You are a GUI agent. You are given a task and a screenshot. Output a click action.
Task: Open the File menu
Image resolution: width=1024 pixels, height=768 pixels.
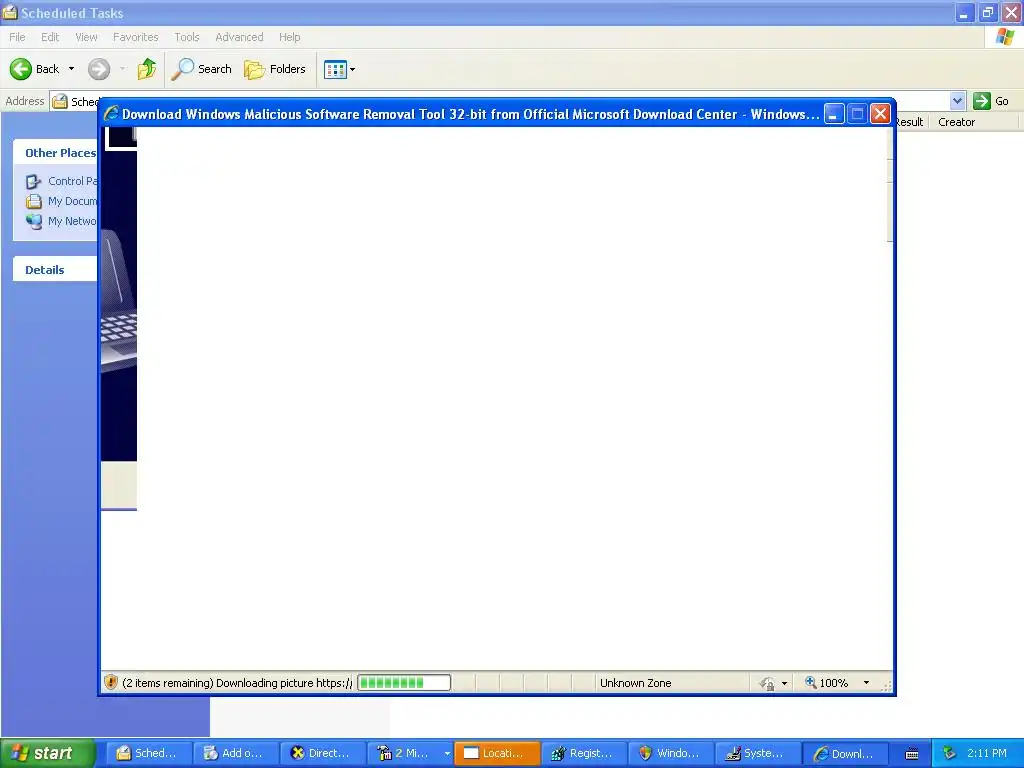[18, 37]
